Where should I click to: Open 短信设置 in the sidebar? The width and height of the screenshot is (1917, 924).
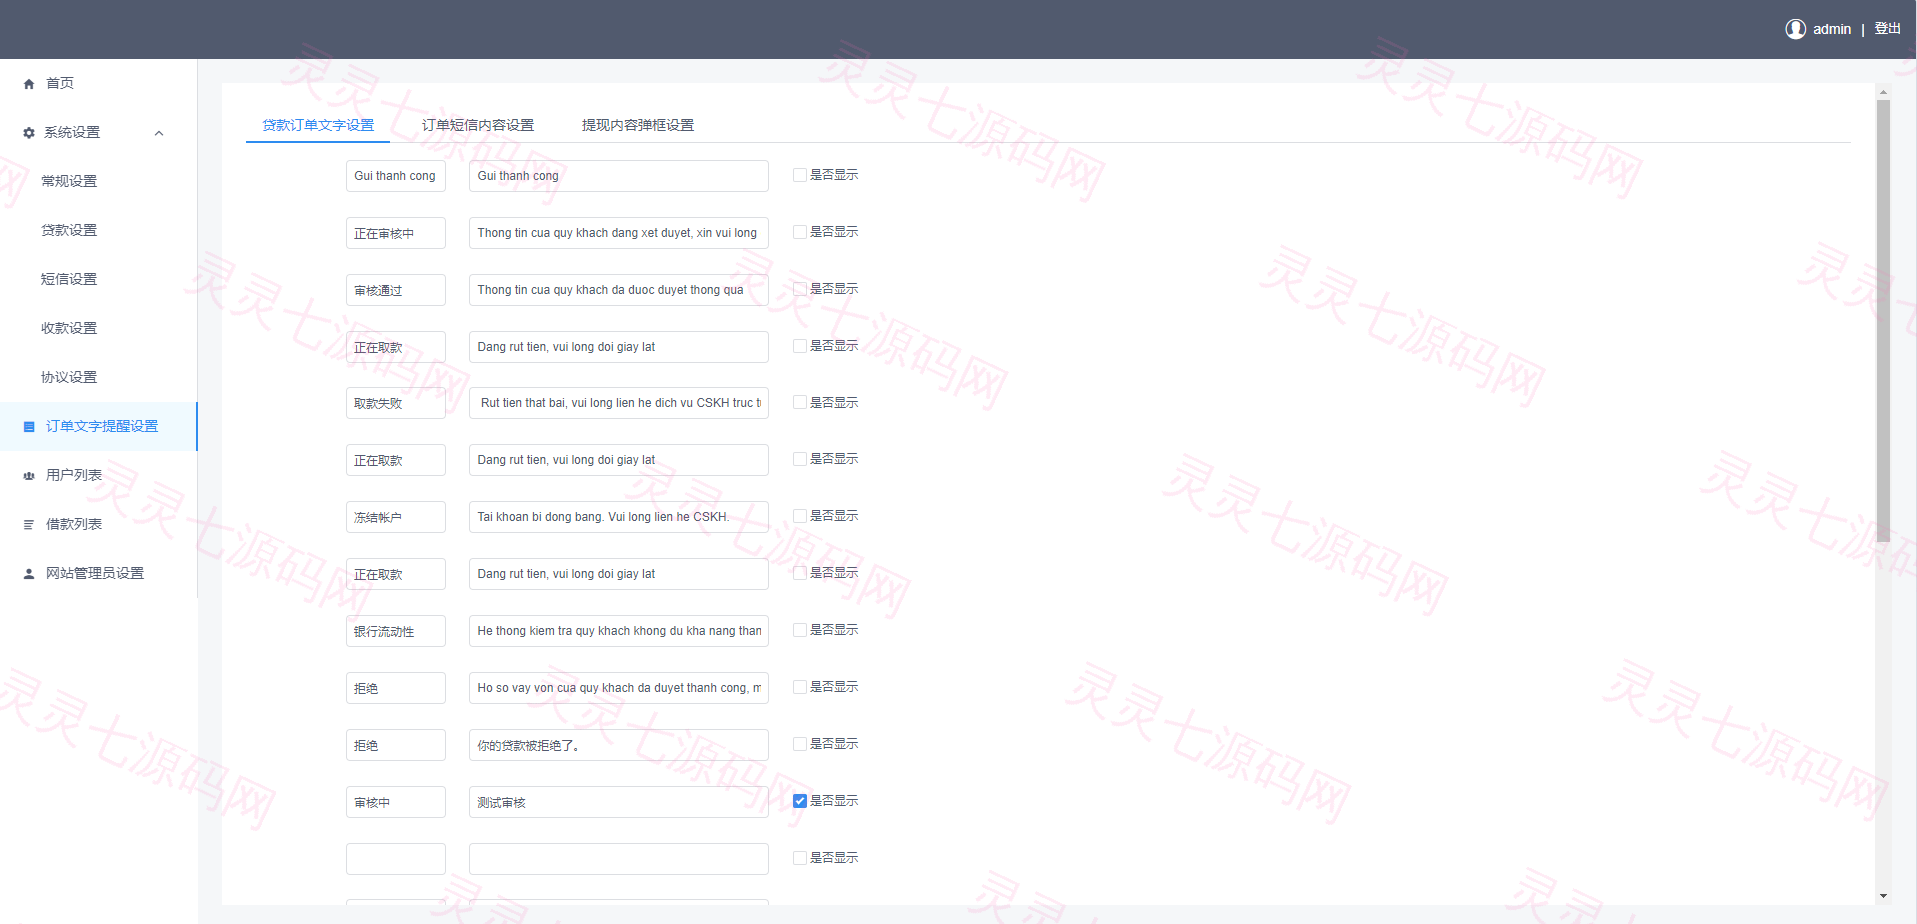(69, 279)
